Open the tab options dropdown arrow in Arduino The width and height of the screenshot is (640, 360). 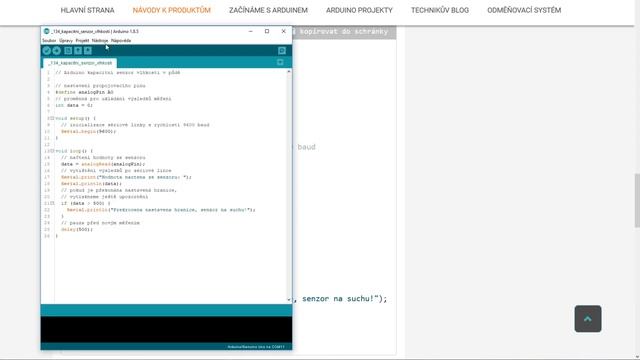(x=280, y=62)
